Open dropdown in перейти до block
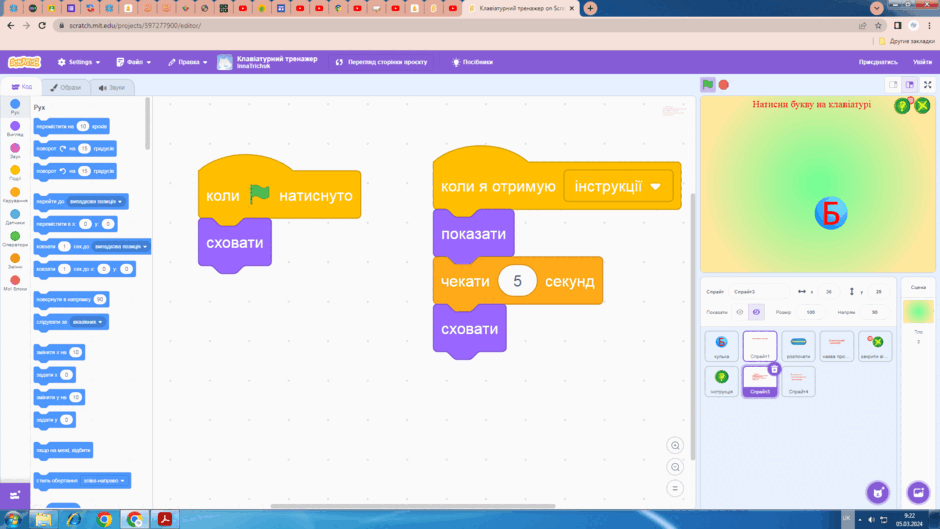940x529 pixels. point(97,202)
